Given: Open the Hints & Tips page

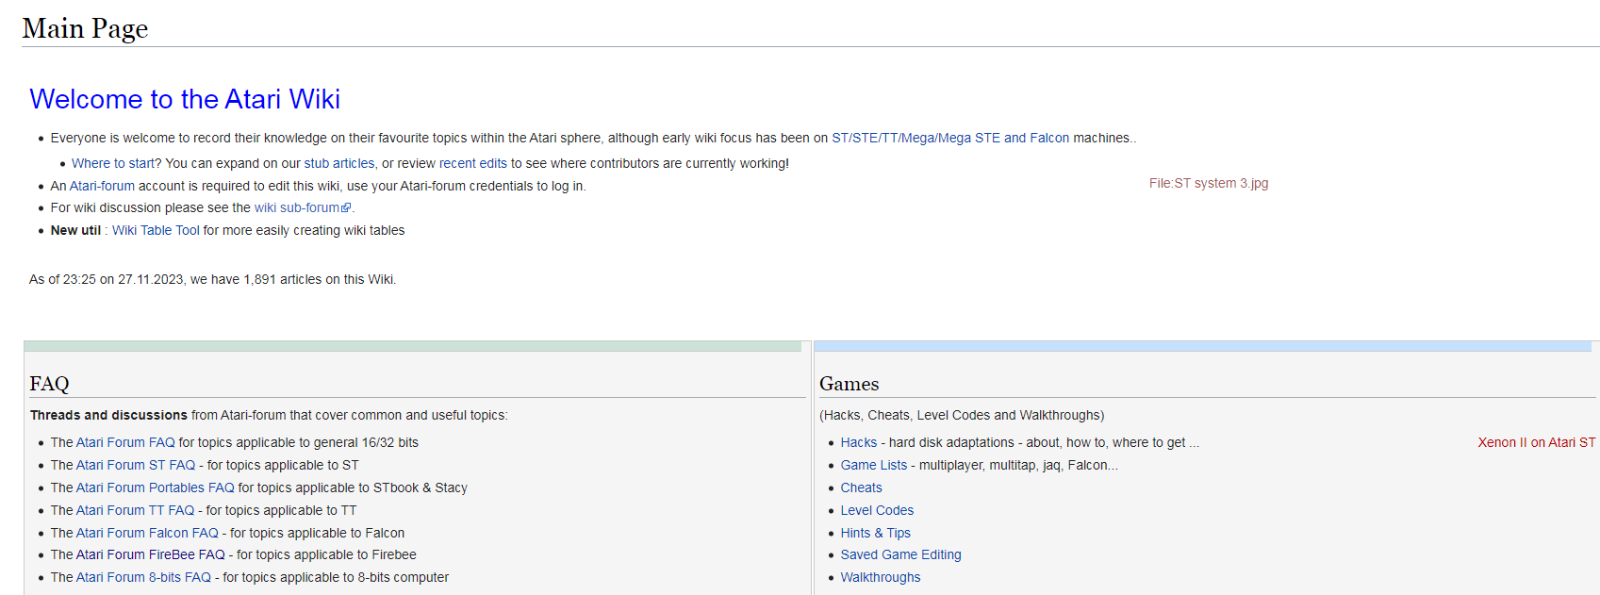Looking at the screenshot, I should 875,533.
